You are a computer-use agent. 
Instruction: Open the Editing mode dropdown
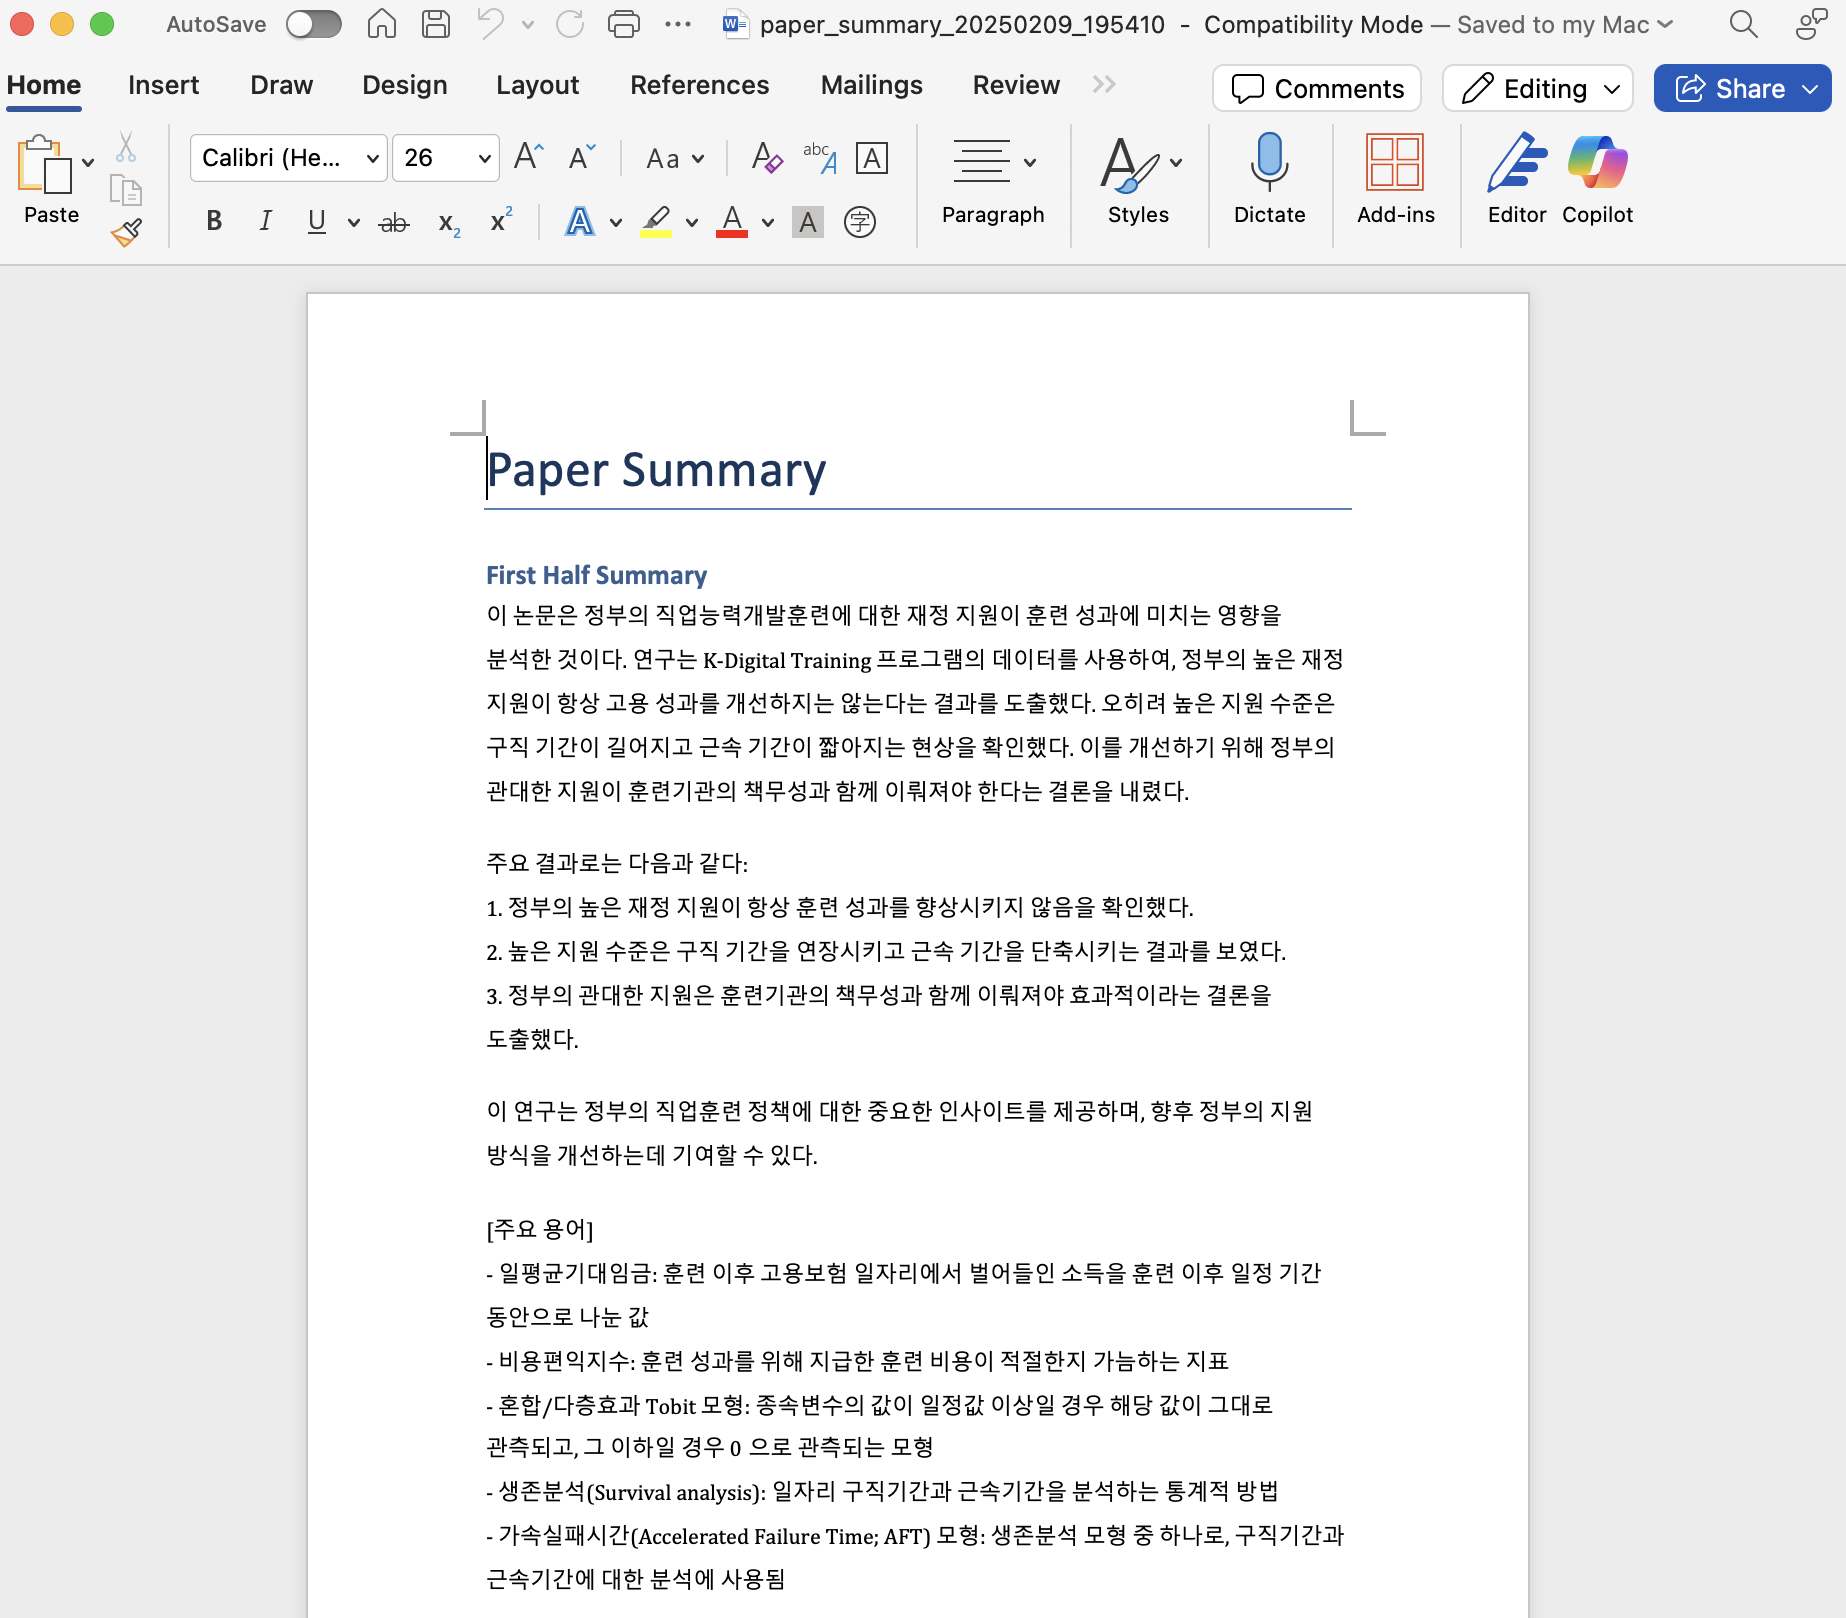(x=1538, y=89)
